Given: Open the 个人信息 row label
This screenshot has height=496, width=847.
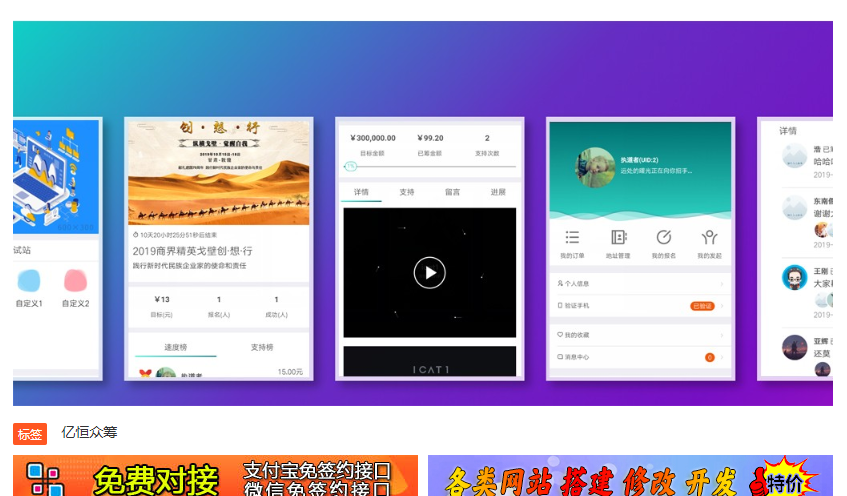Looking at the screenshot, I should click(576, 284).
